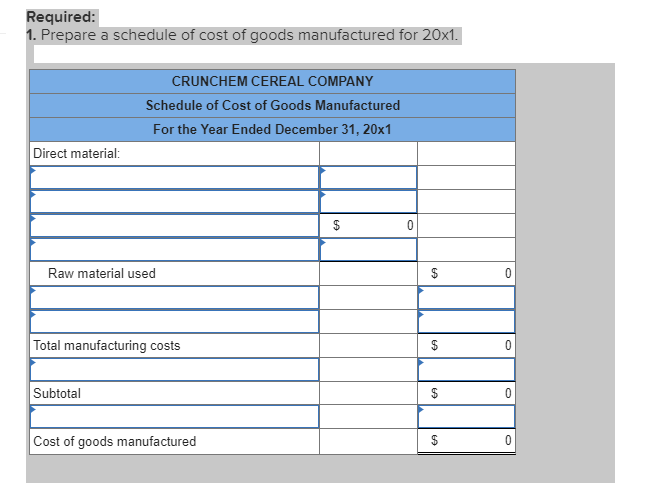The width and height of the screenshot is (665, 483).
Task: Click middle amount field above Raw material used
Action: (368, 249)
